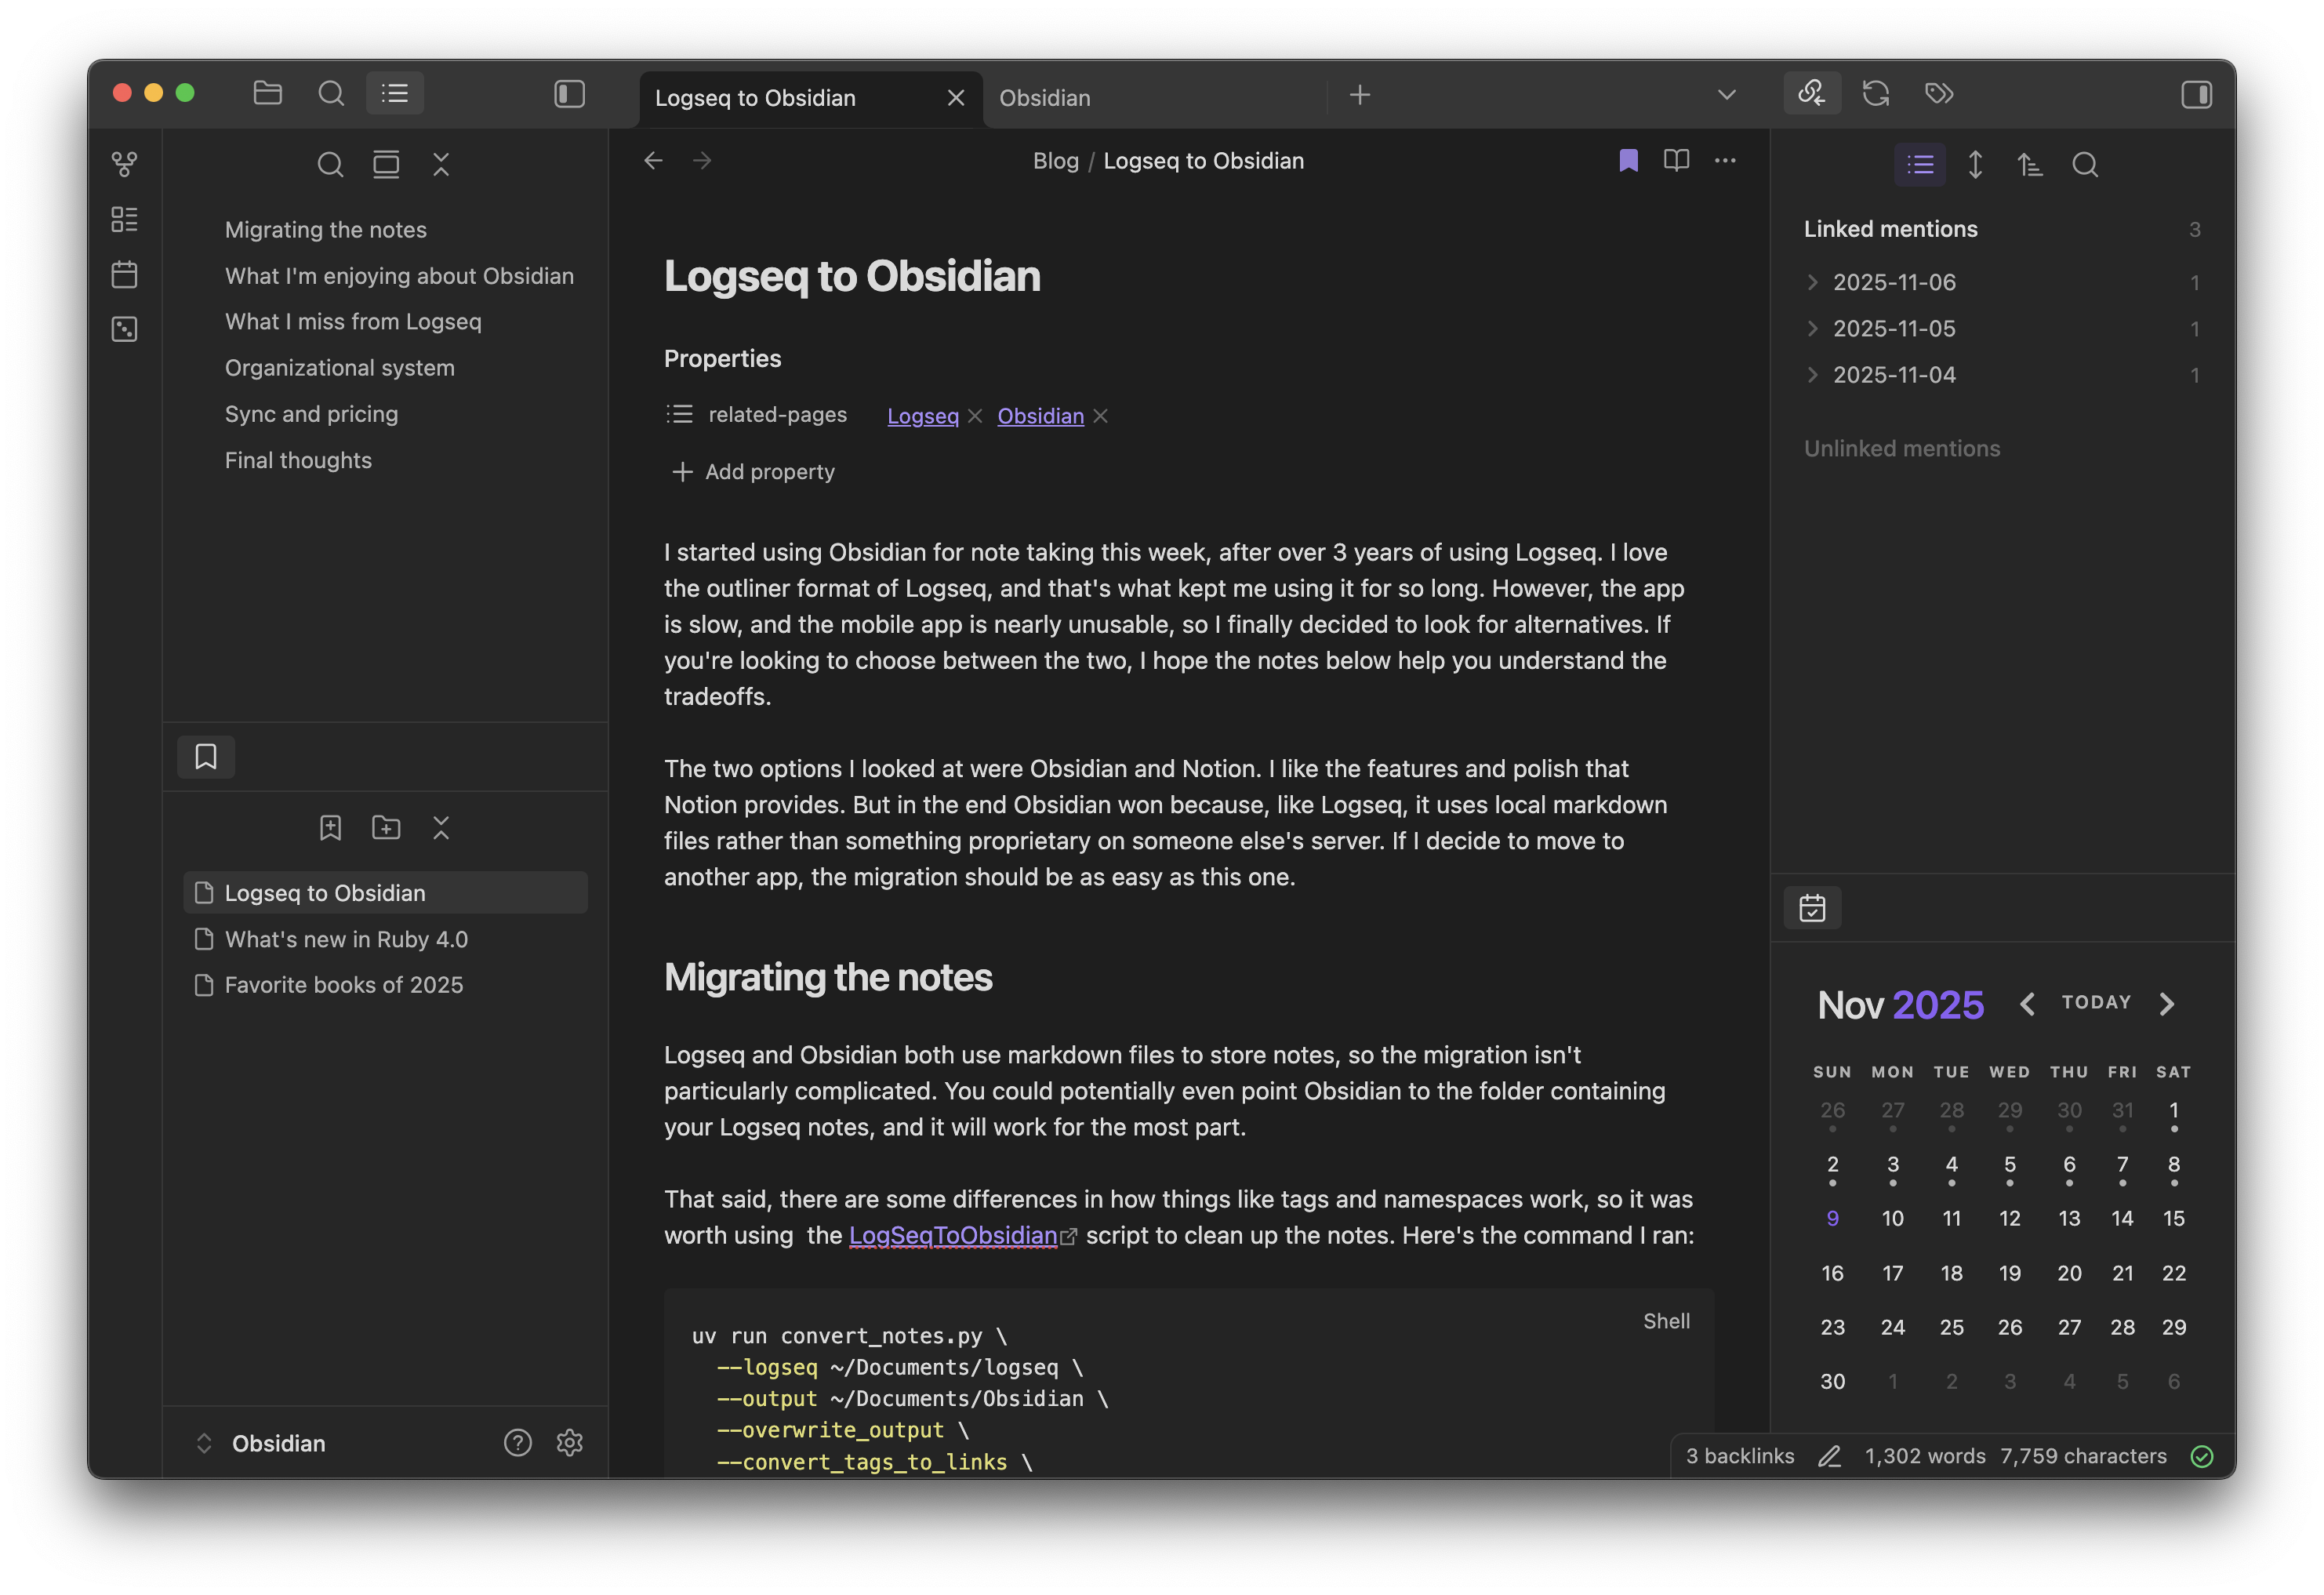
Task: Toggle the left sidebar
Action: tap(569, 94)
